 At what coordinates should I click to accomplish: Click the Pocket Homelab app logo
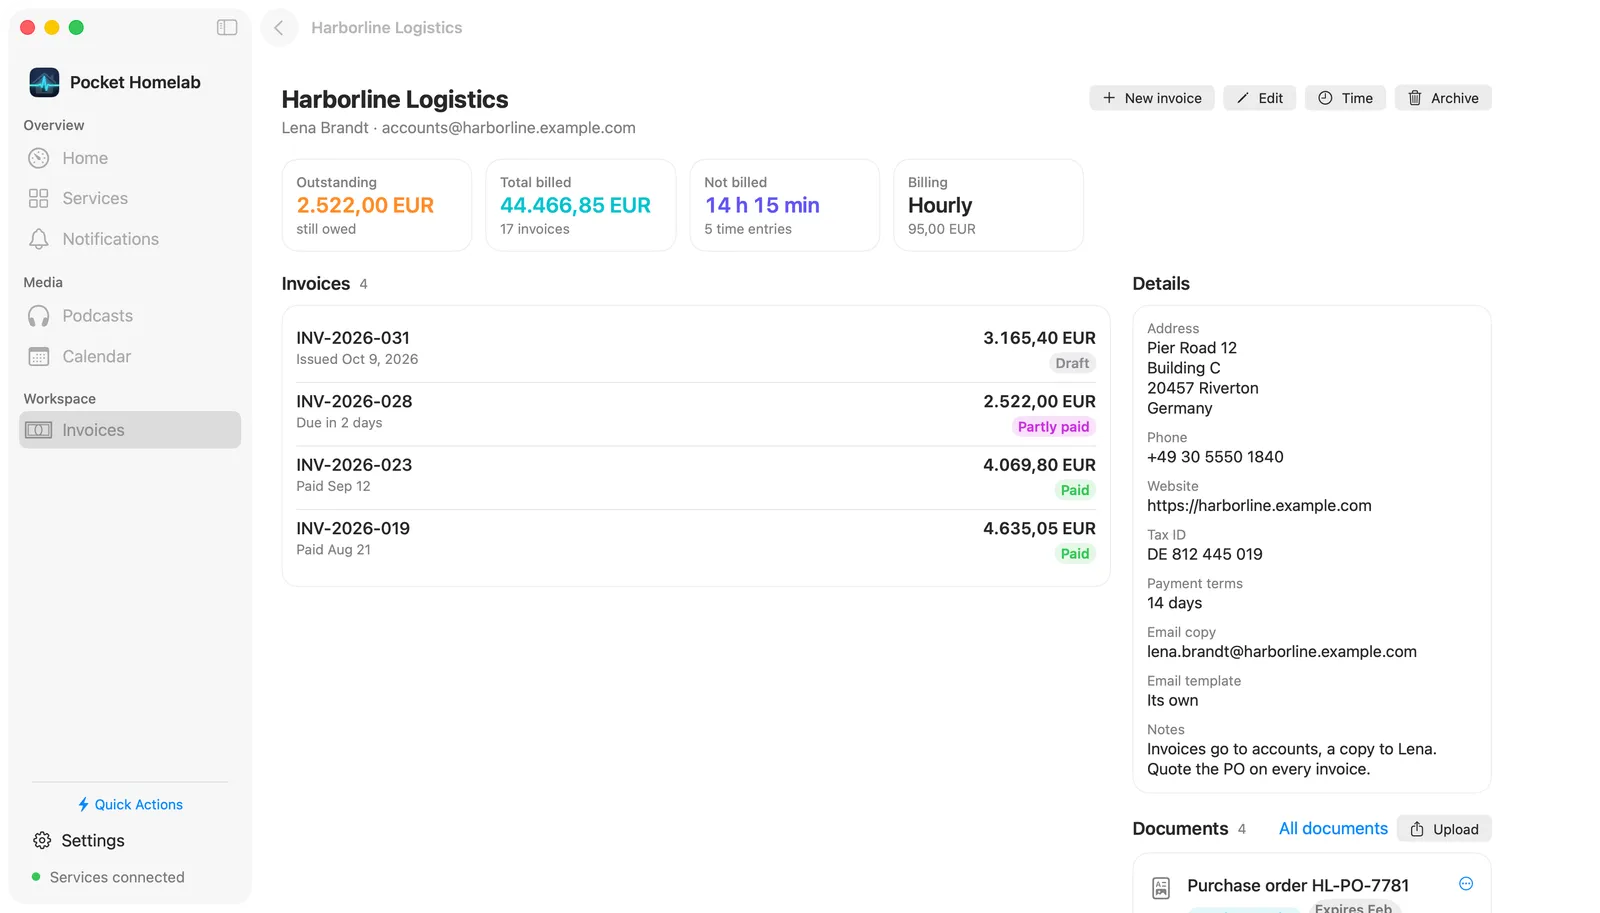(x=44, y=82)
